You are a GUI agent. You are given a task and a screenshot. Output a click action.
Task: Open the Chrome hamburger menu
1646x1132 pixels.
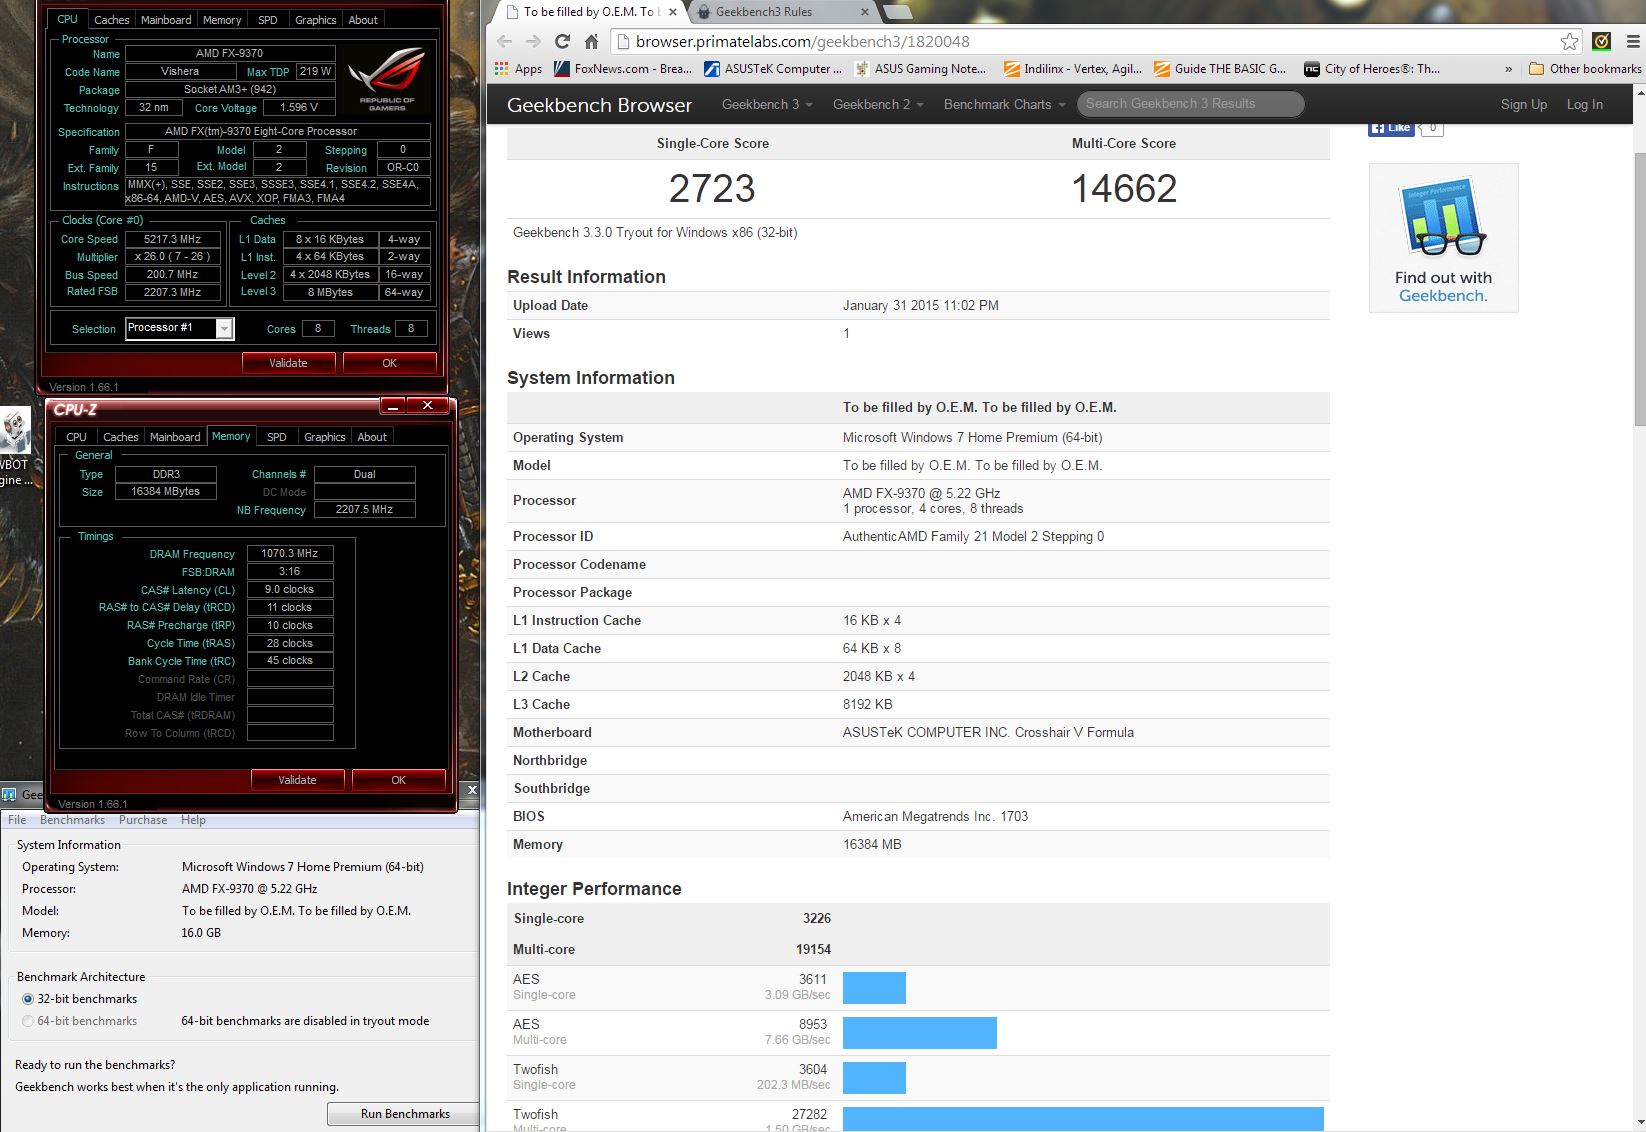pyautogui.click(x=1633, y=42)
